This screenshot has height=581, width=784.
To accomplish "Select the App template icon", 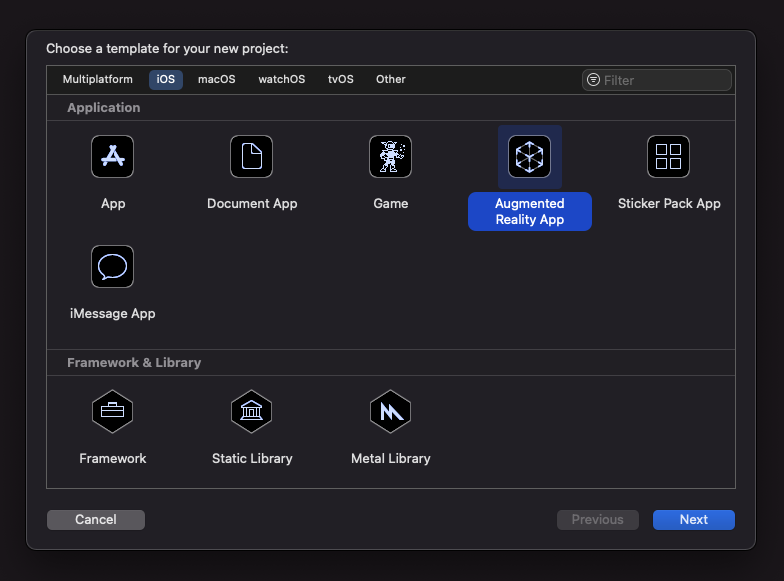I will coord(112,157).
